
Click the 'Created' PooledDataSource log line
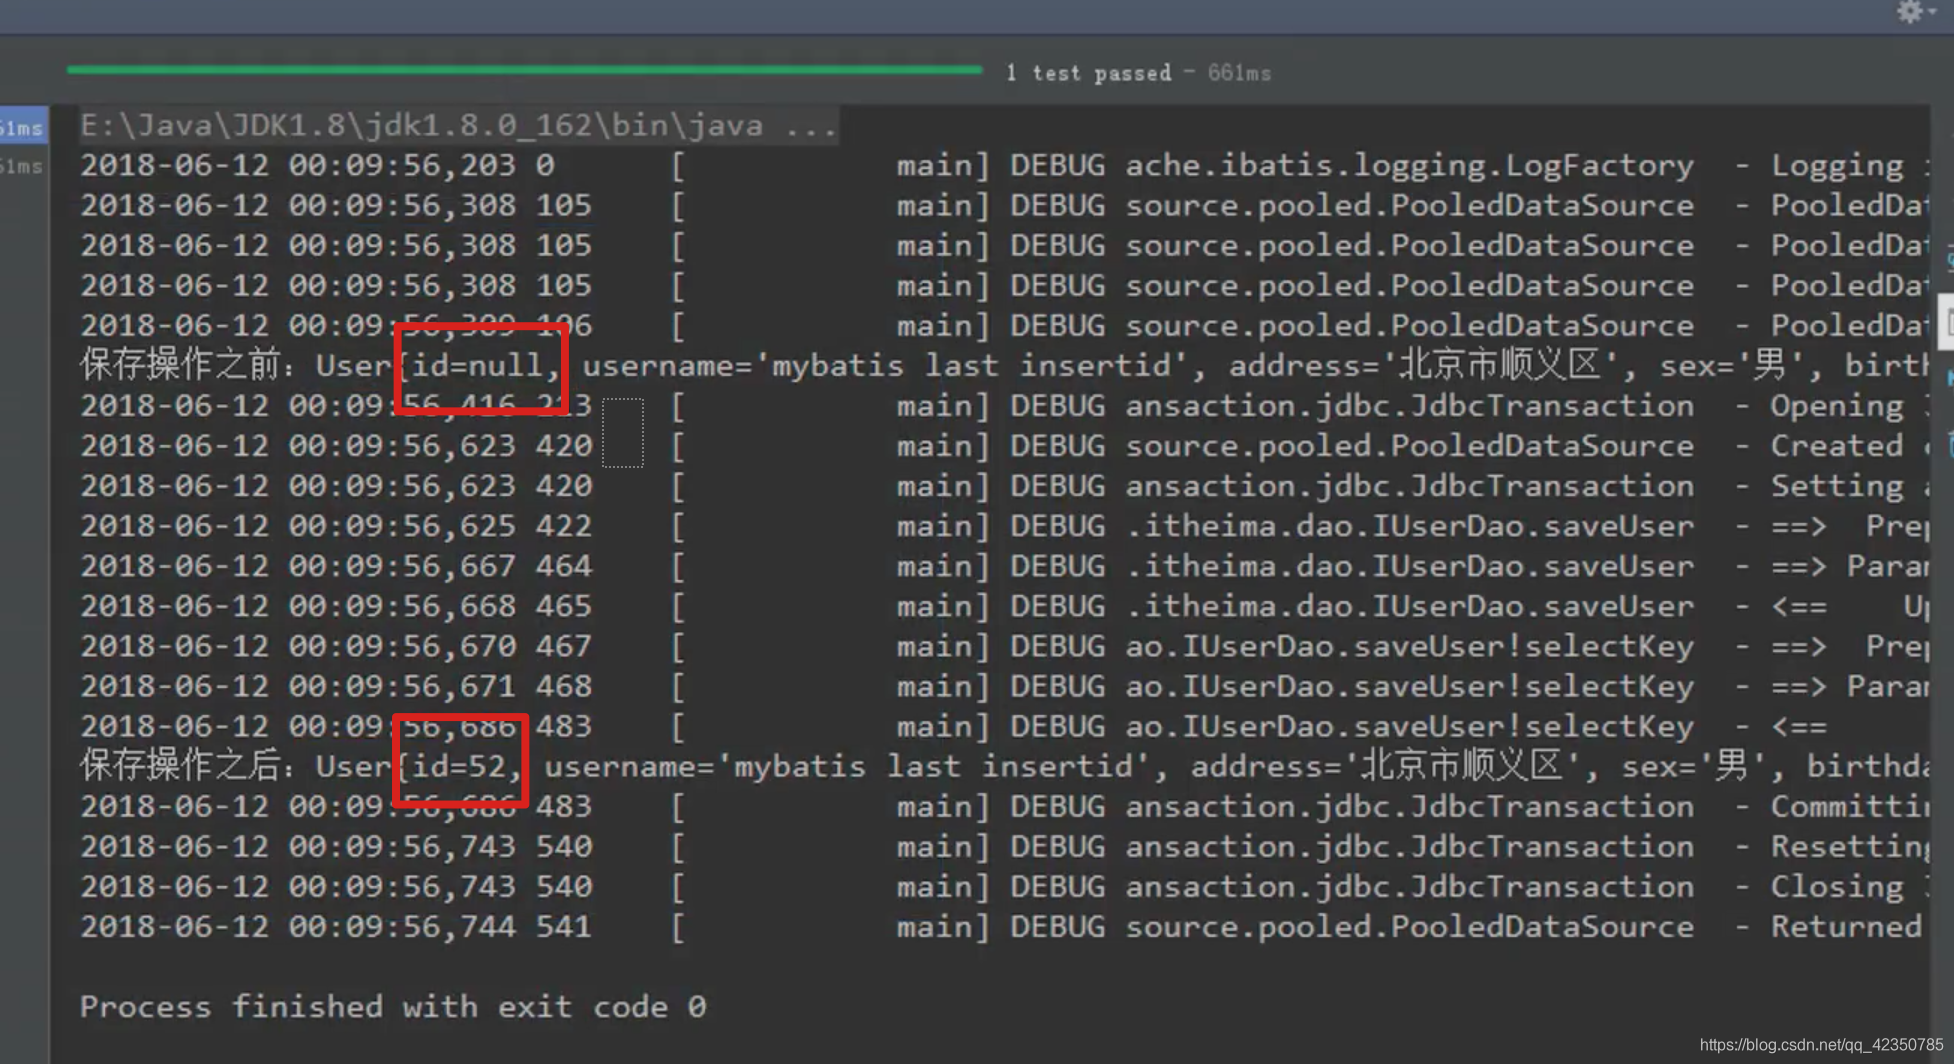(x=1004, y=446)
